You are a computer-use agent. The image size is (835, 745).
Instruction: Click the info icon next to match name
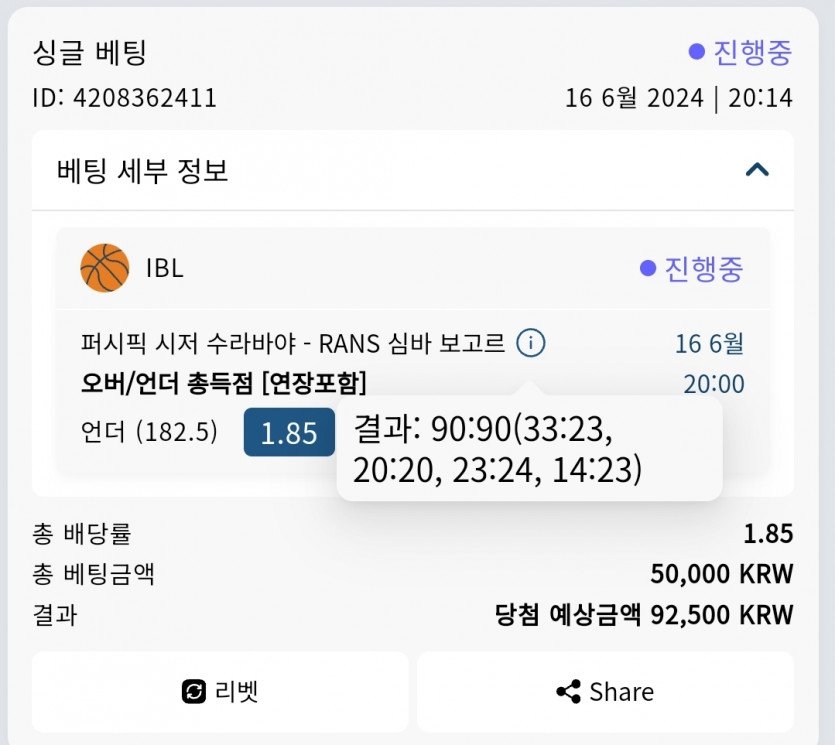[x=531, y=344]
